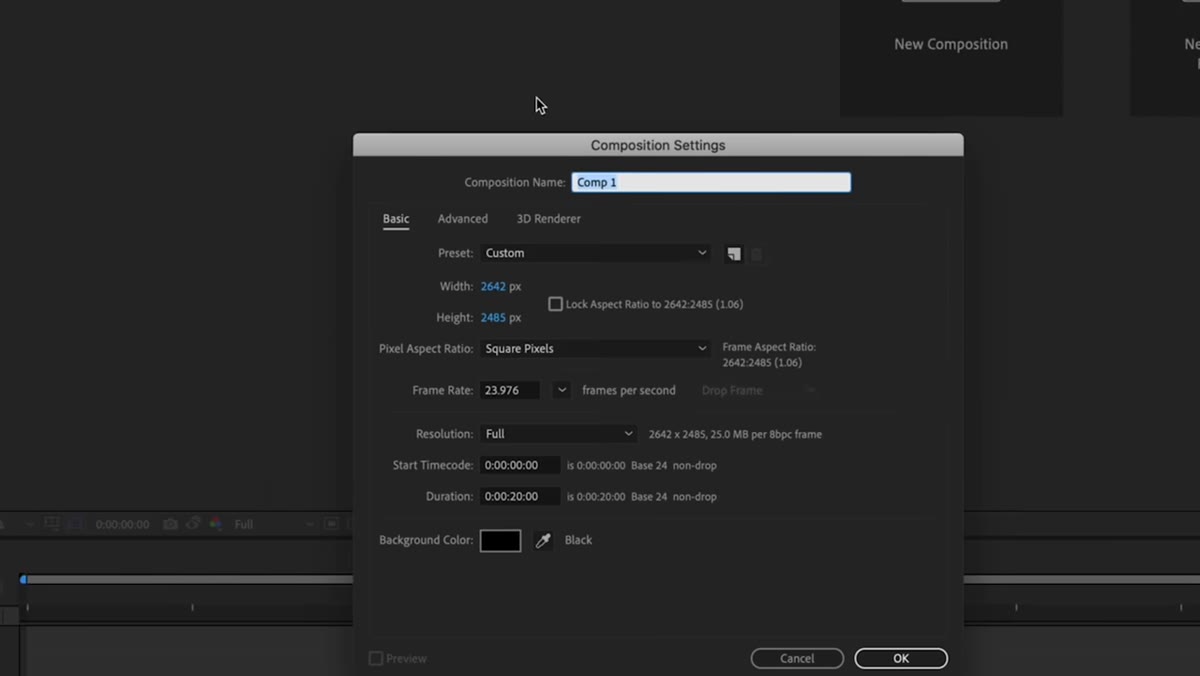Click the Cancel button
Viewport: 1200px width, 676px height.
tap(797, 658)
